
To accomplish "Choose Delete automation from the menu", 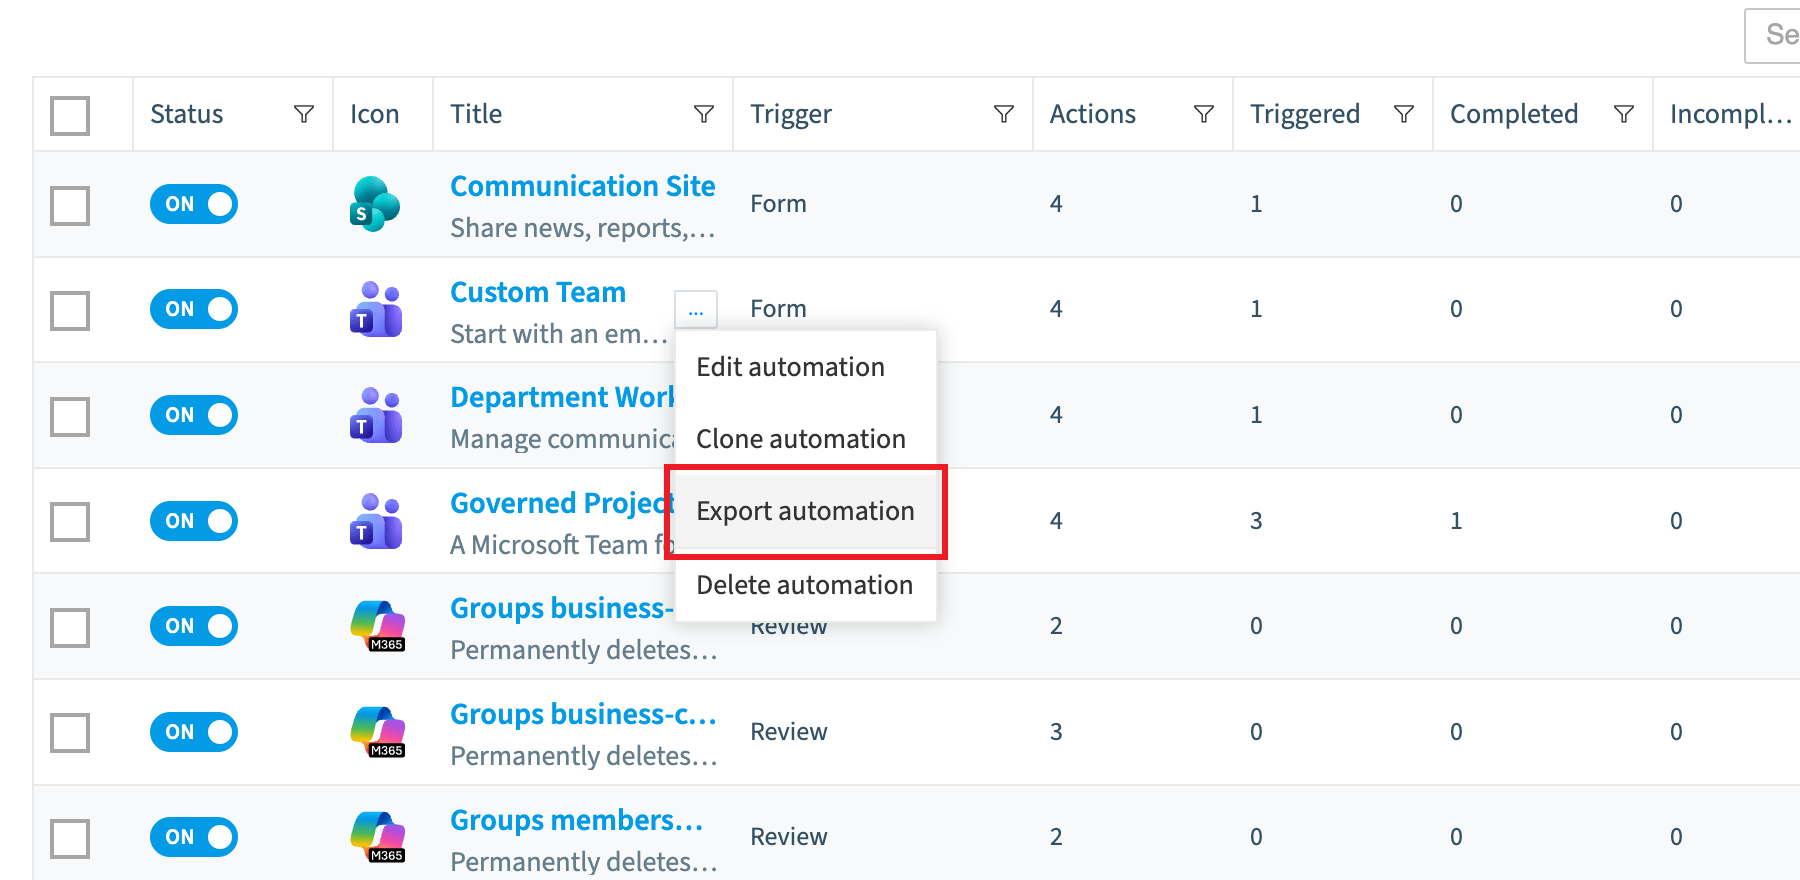I will (806, 585).
